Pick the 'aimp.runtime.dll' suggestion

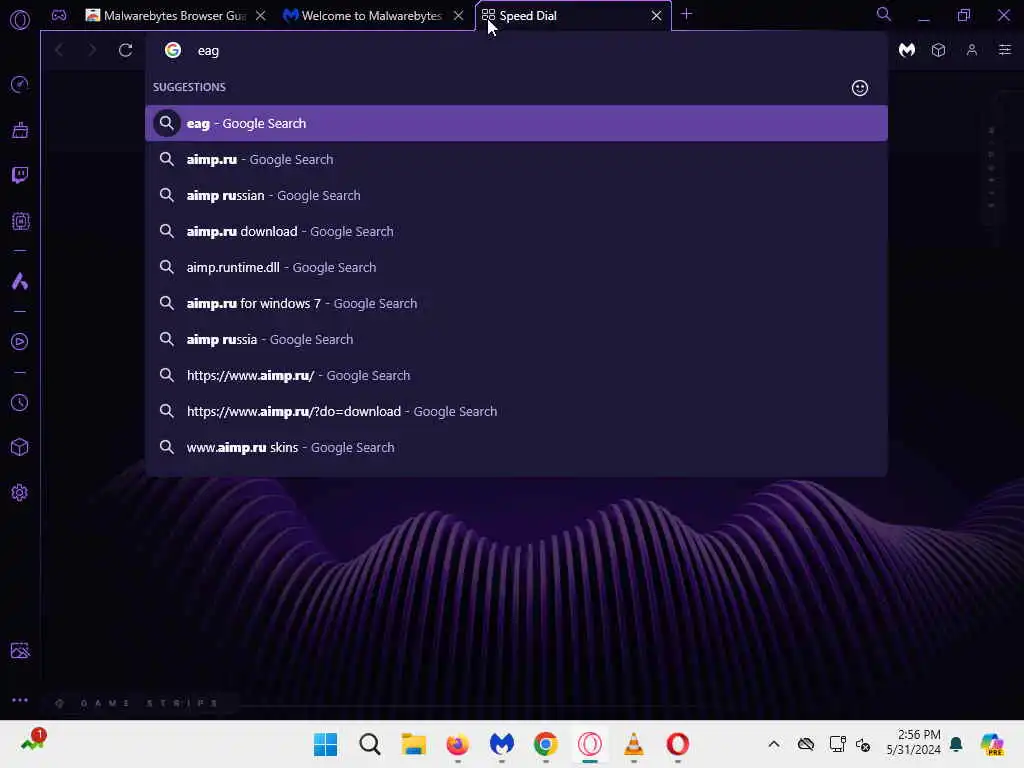[516, 267]
